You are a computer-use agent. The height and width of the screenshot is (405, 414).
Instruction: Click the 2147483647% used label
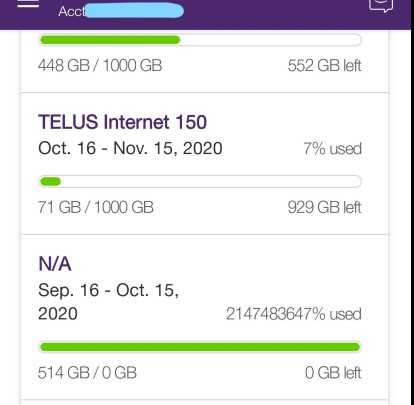pos(294,314)
